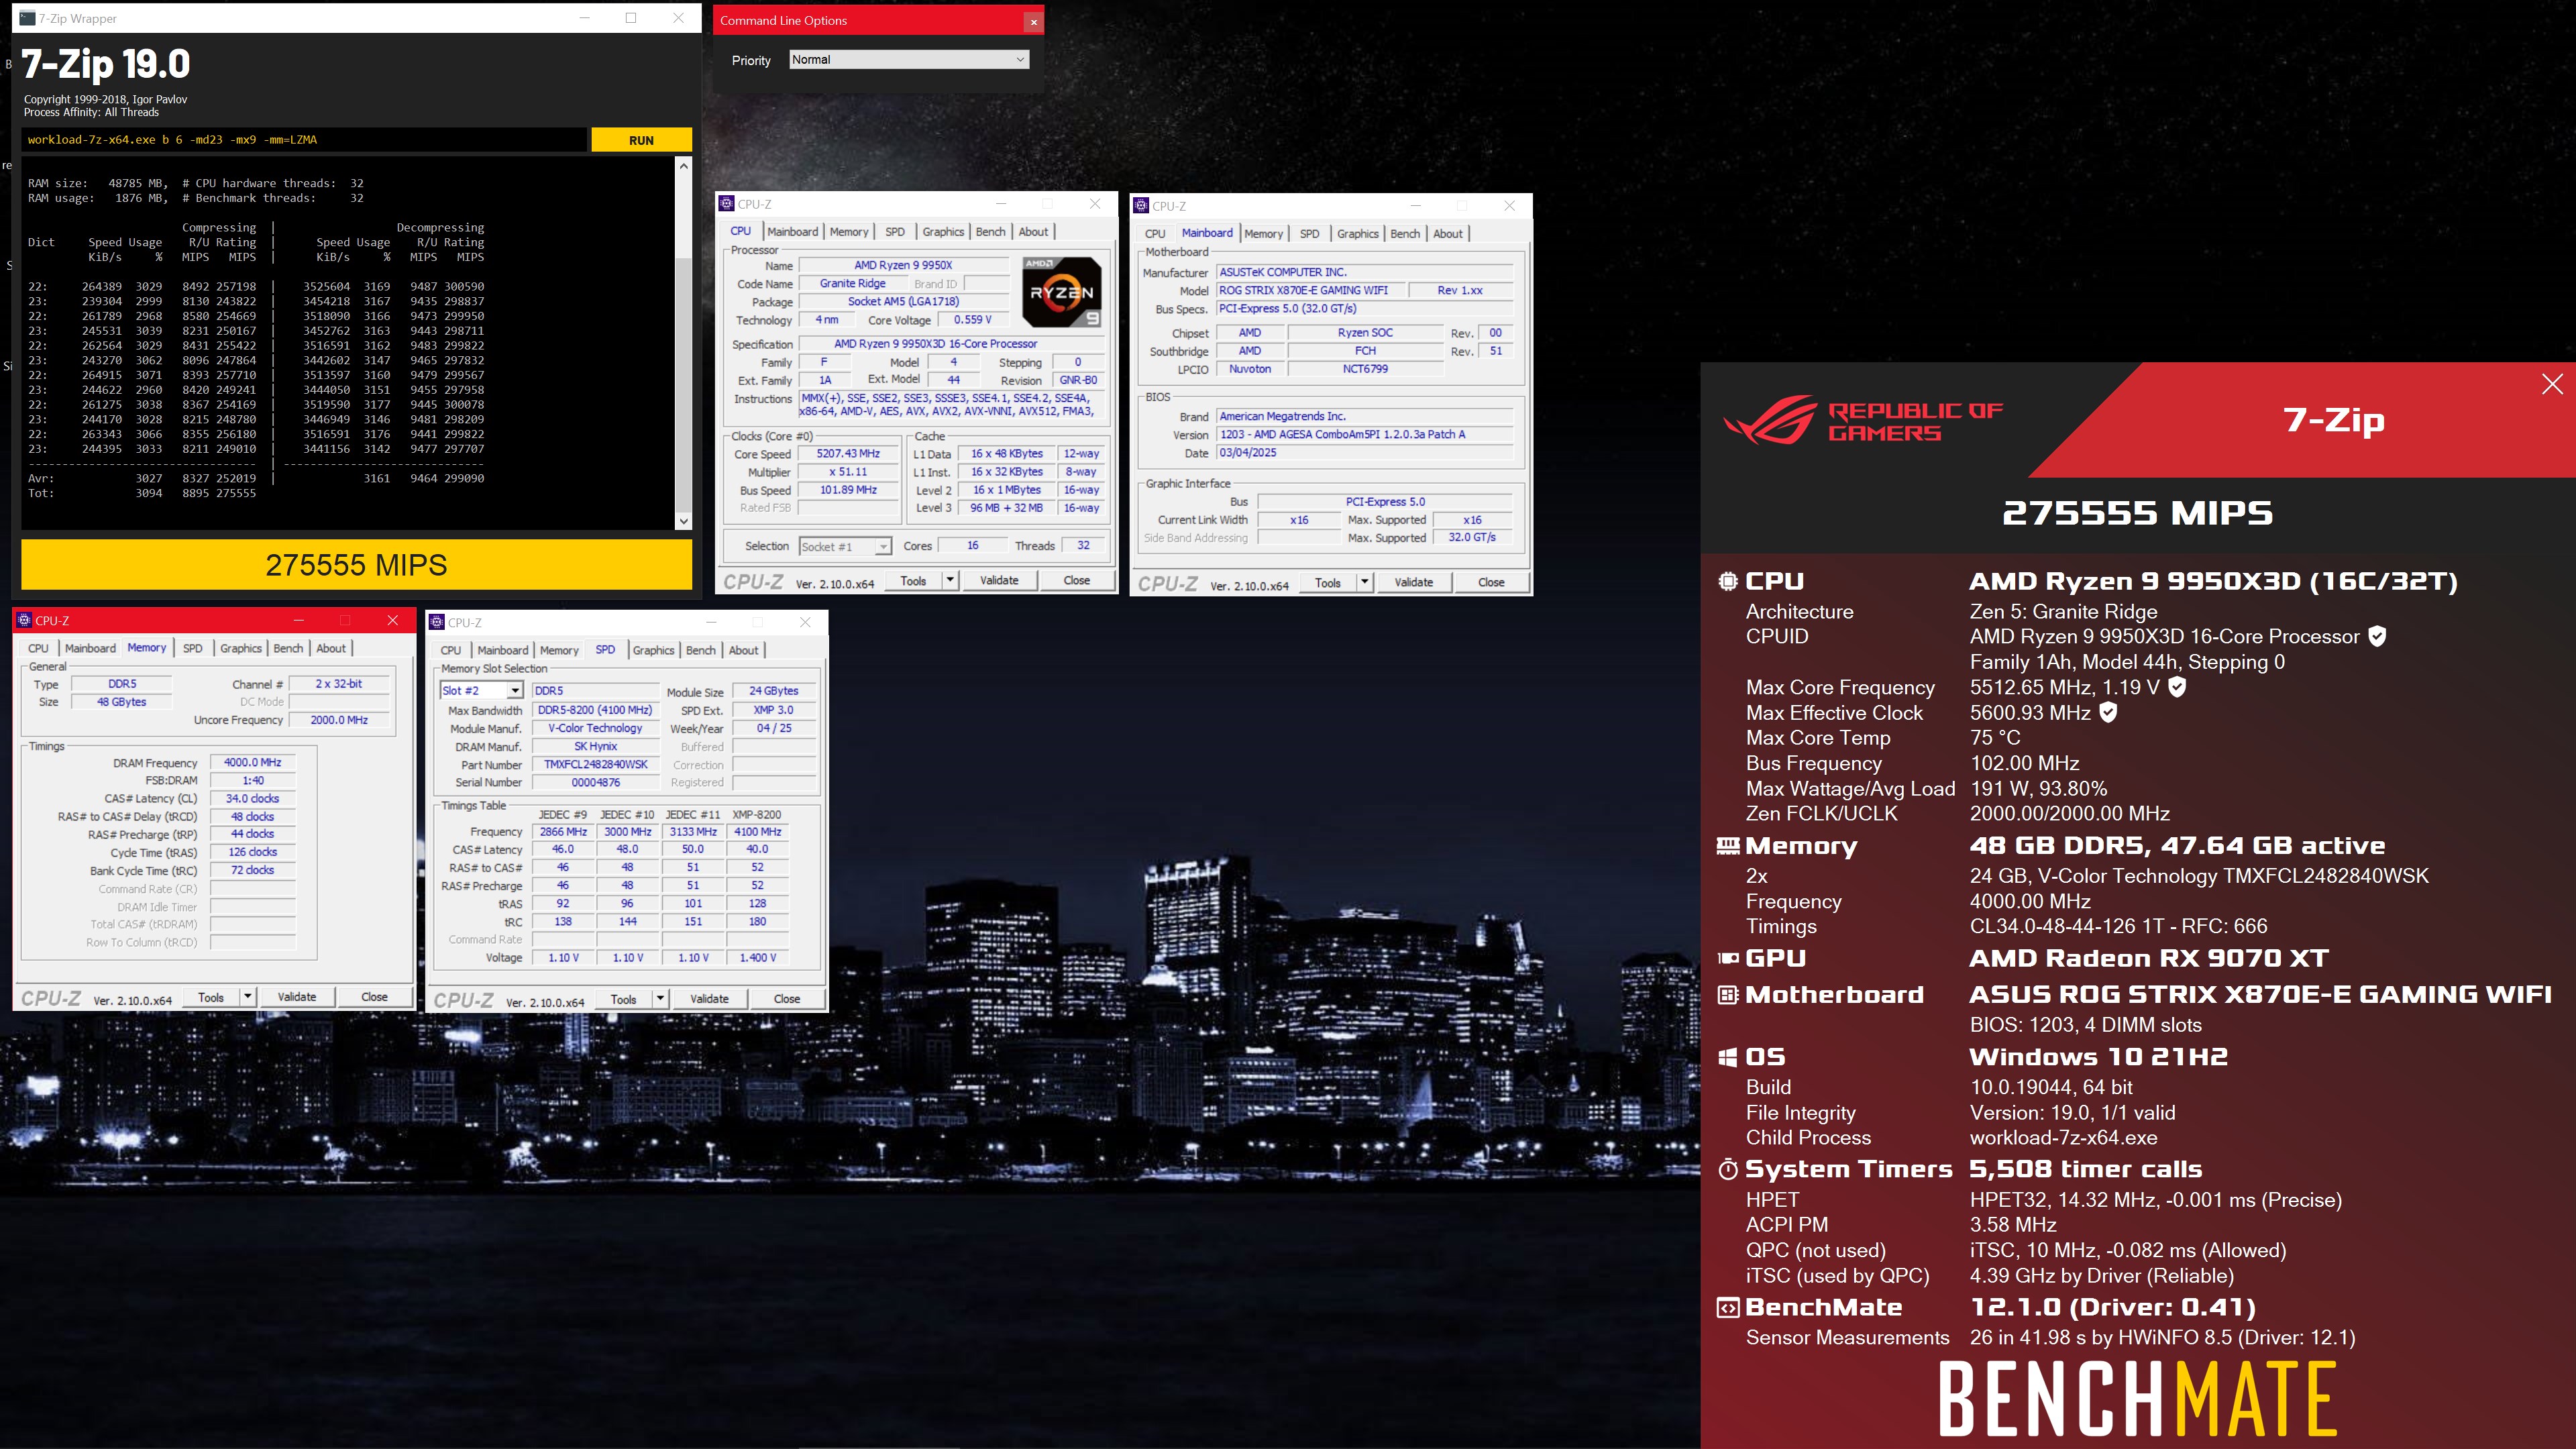The width and height of the screenshot is (2576, 1449).
Task: Click scroll up arrow in 7-Zip output
Action: [x=684, y=166]
